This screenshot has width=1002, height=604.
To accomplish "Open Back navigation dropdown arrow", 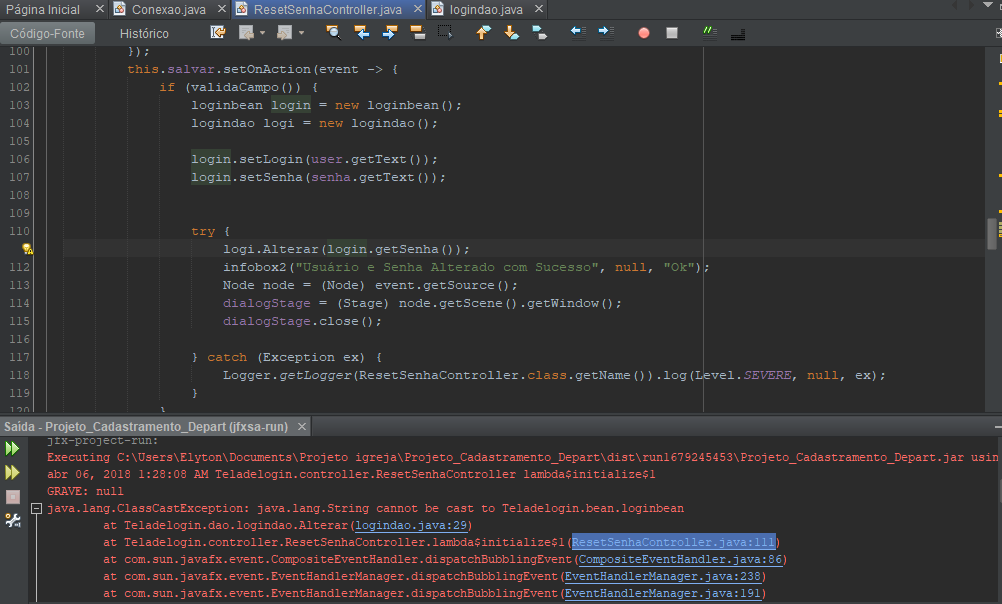I will click(263, 33).
